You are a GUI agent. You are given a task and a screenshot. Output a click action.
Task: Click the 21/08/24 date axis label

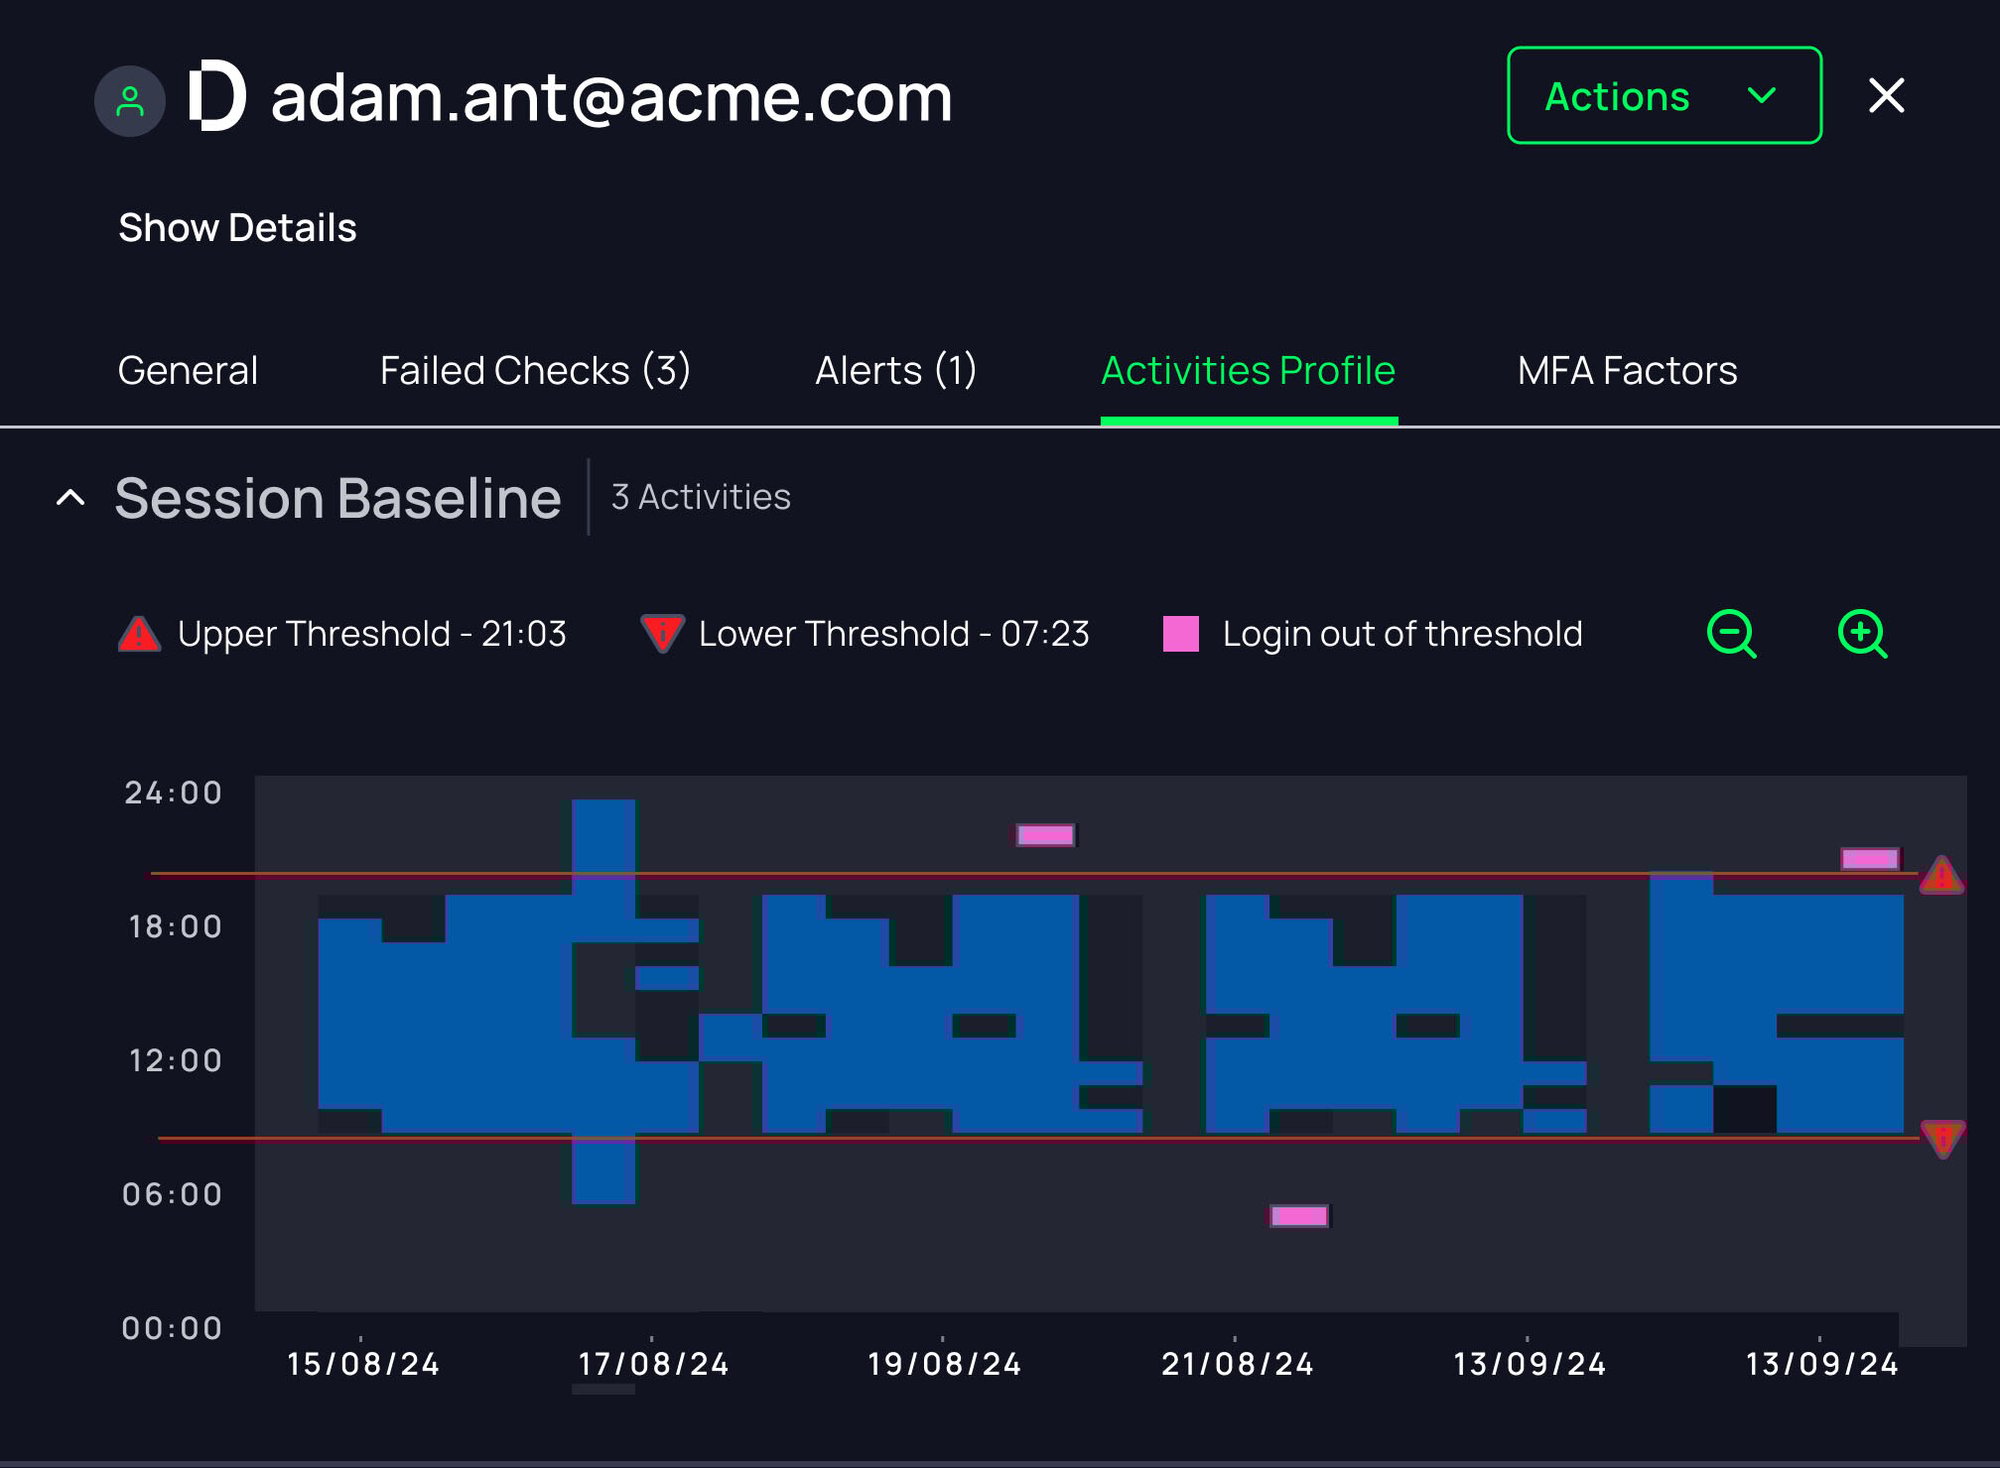click(x=1237, y=1364)
